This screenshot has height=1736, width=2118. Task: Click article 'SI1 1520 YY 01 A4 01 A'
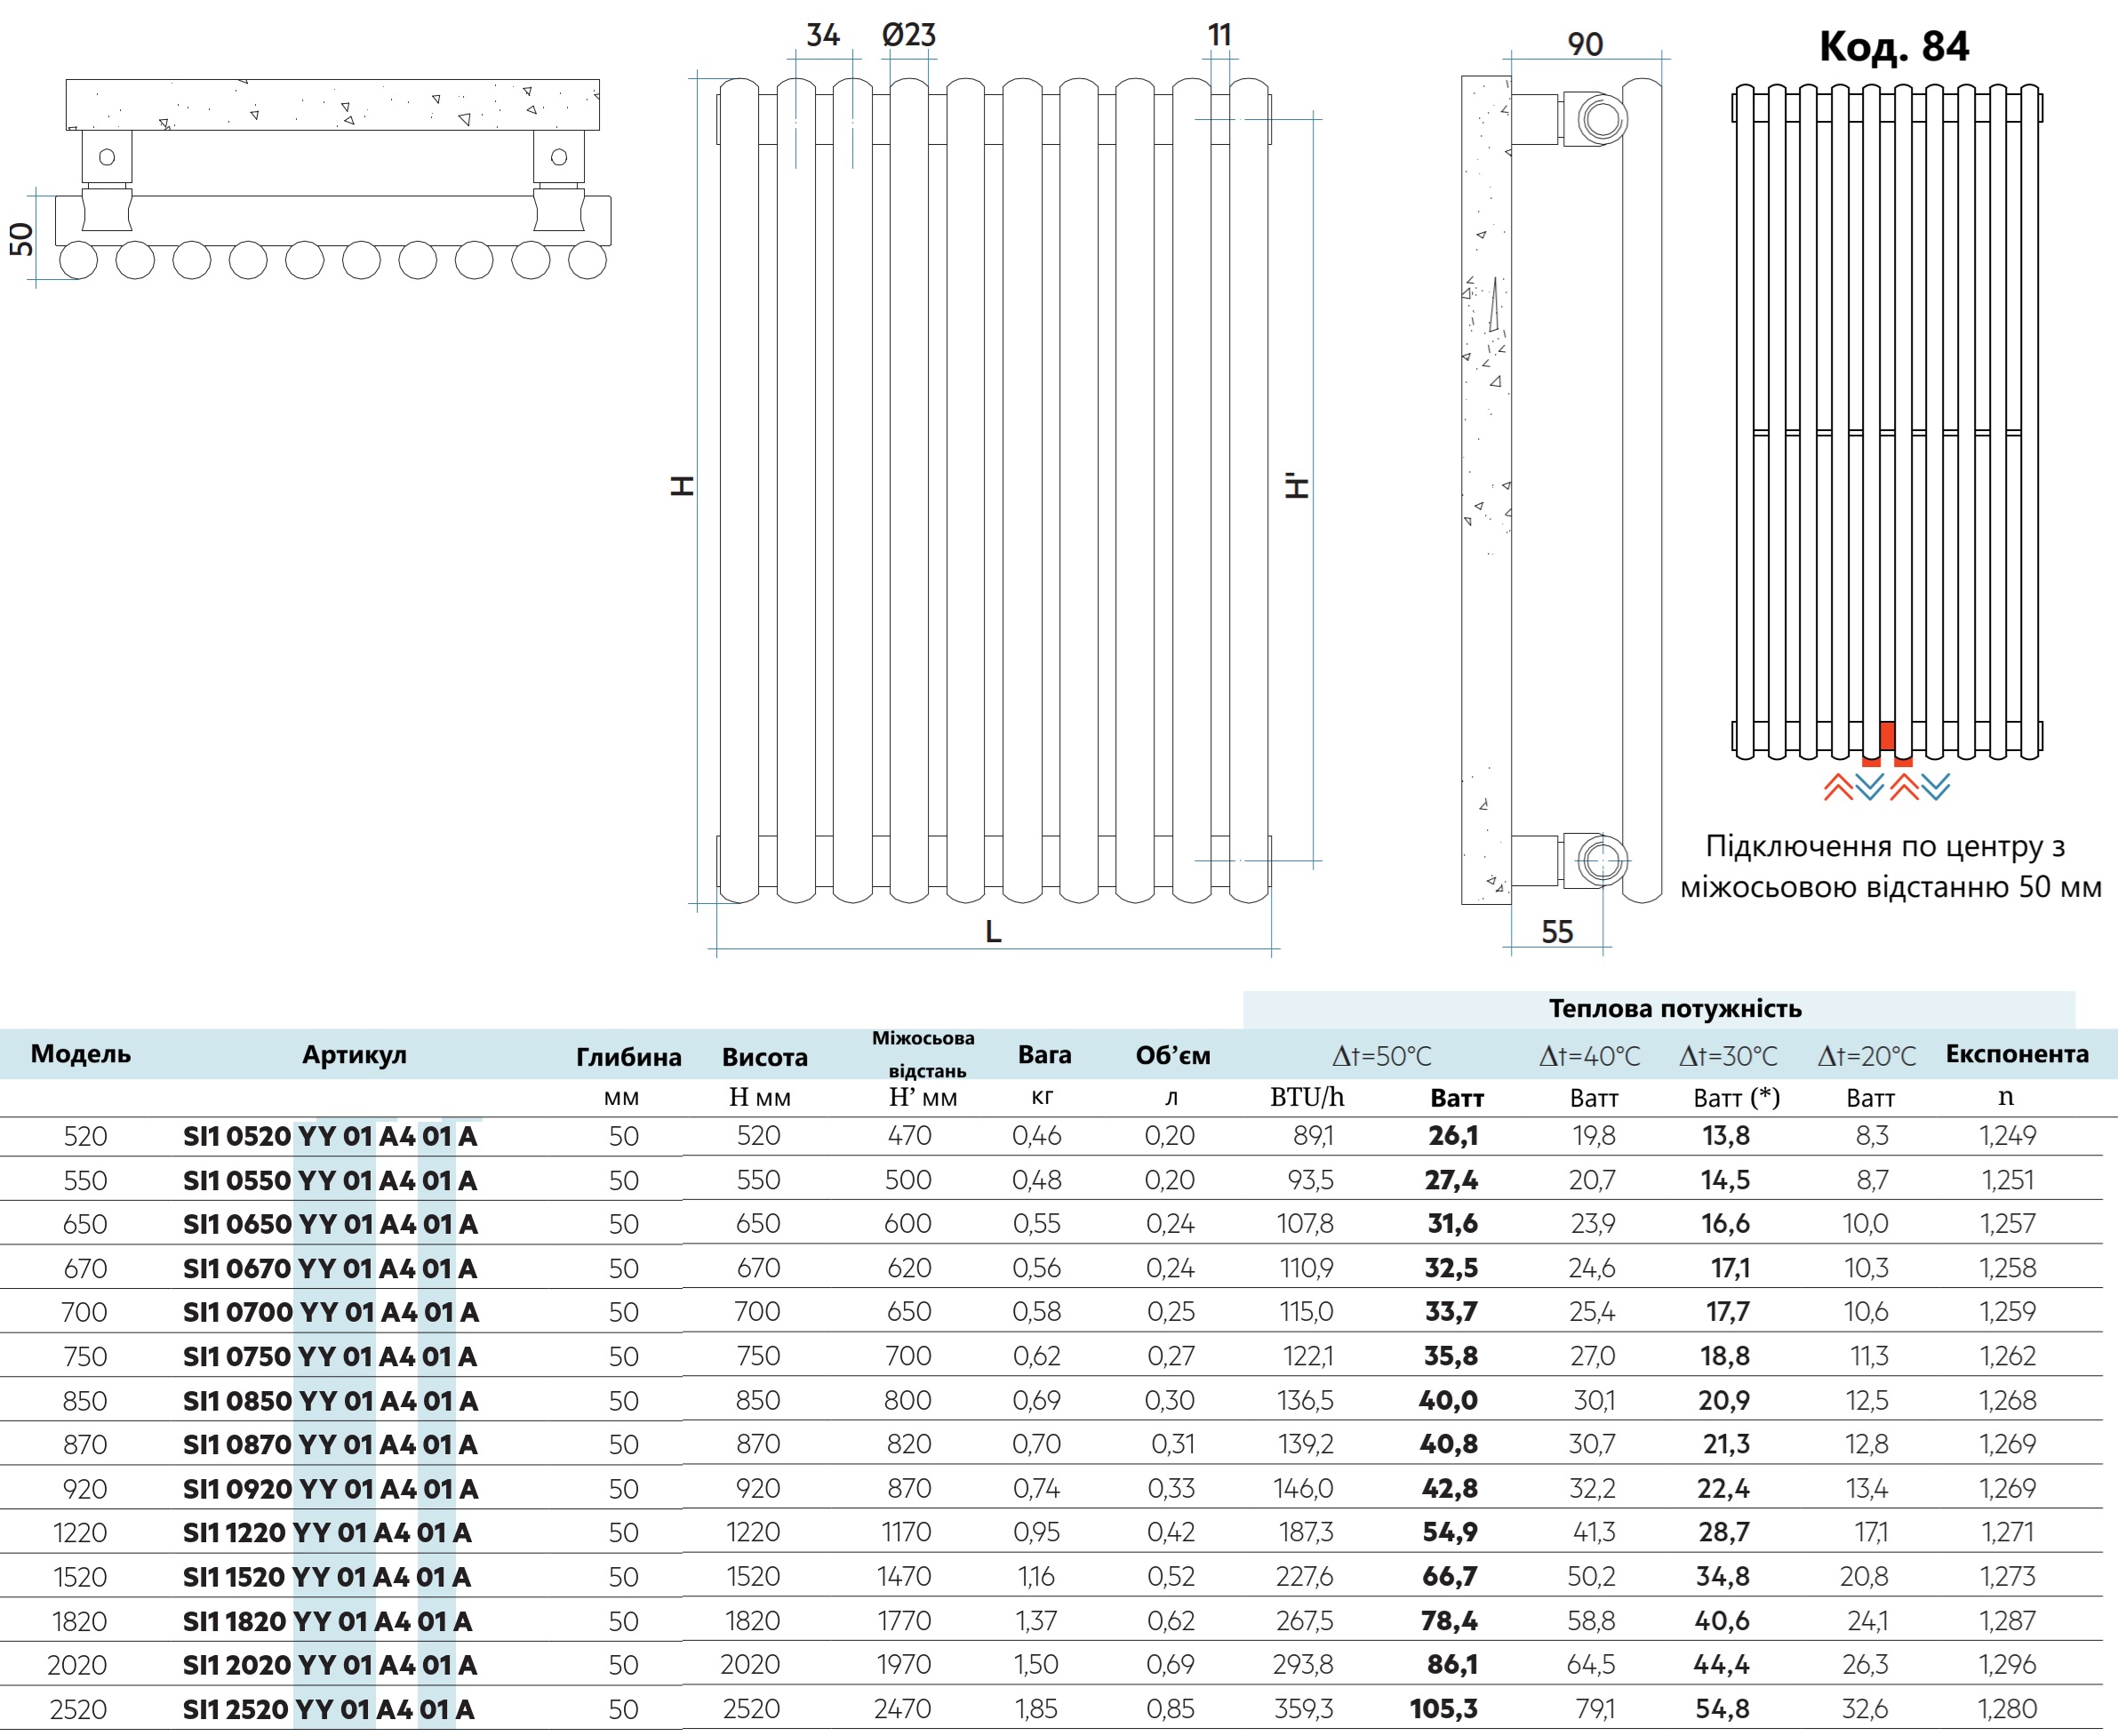[327, 1577]
